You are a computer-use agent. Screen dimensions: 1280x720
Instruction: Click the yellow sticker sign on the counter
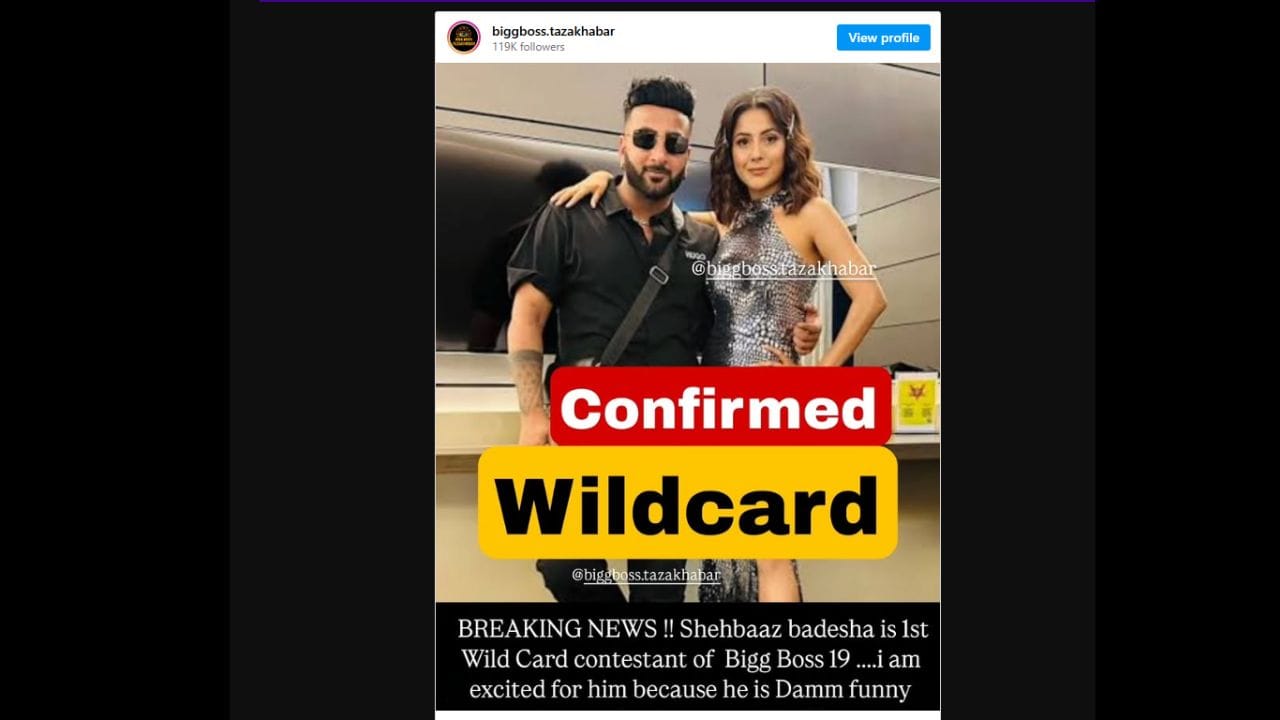pos(915,401)
